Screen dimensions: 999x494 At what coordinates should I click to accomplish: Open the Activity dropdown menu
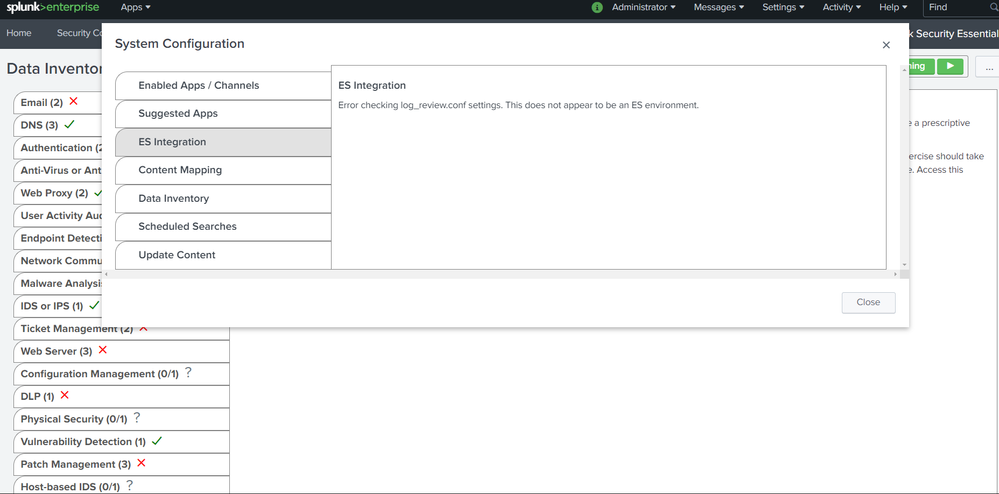click(842, 8)
